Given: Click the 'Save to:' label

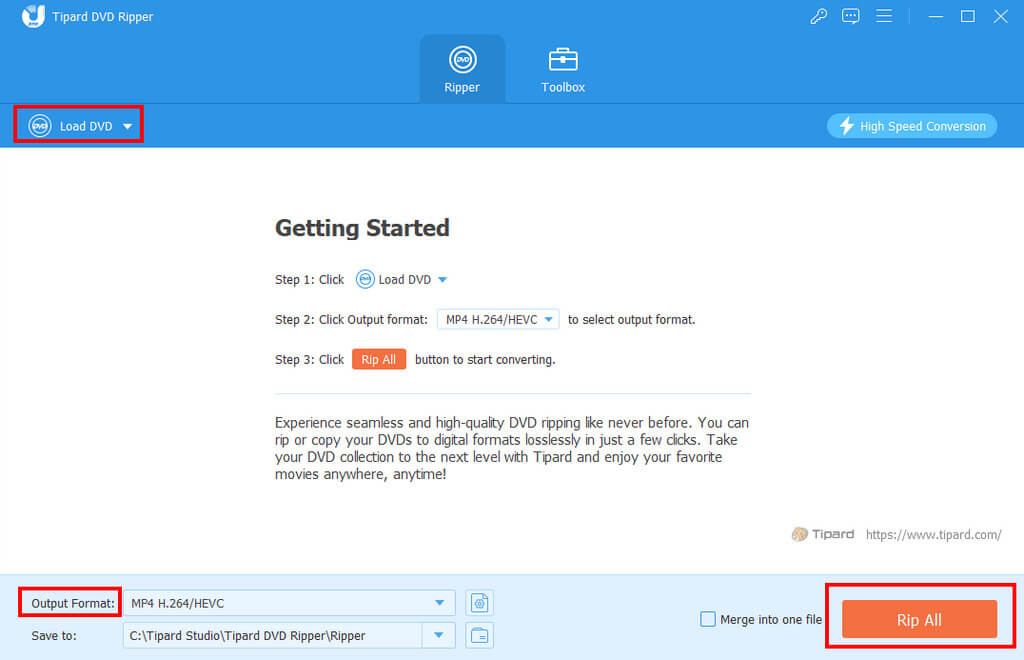Looking at the screenshot, I should pyautogui.click(x=54, y=635).
